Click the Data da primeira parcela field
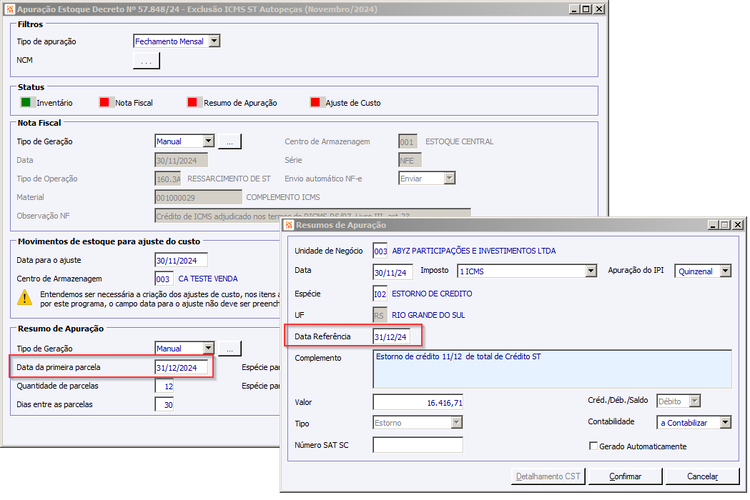The image size is (750, 500). pos(181,367)
